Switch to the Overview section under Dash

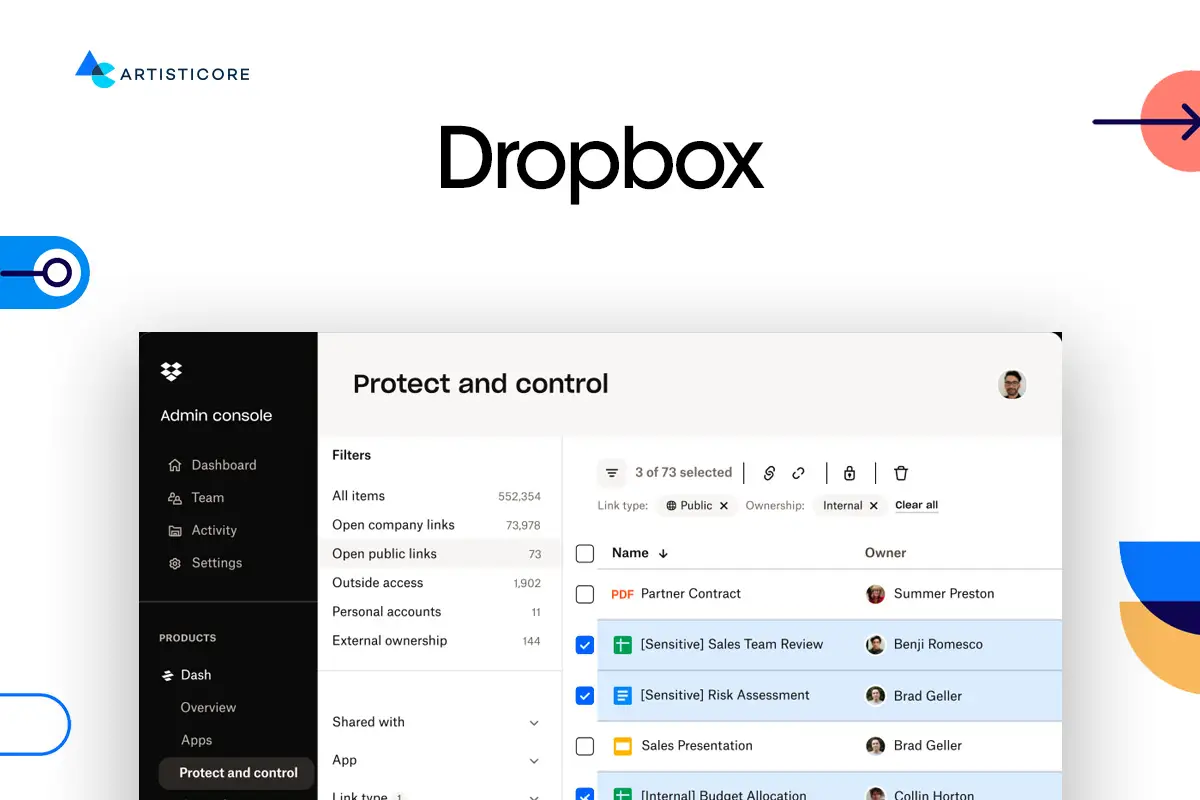208,707
